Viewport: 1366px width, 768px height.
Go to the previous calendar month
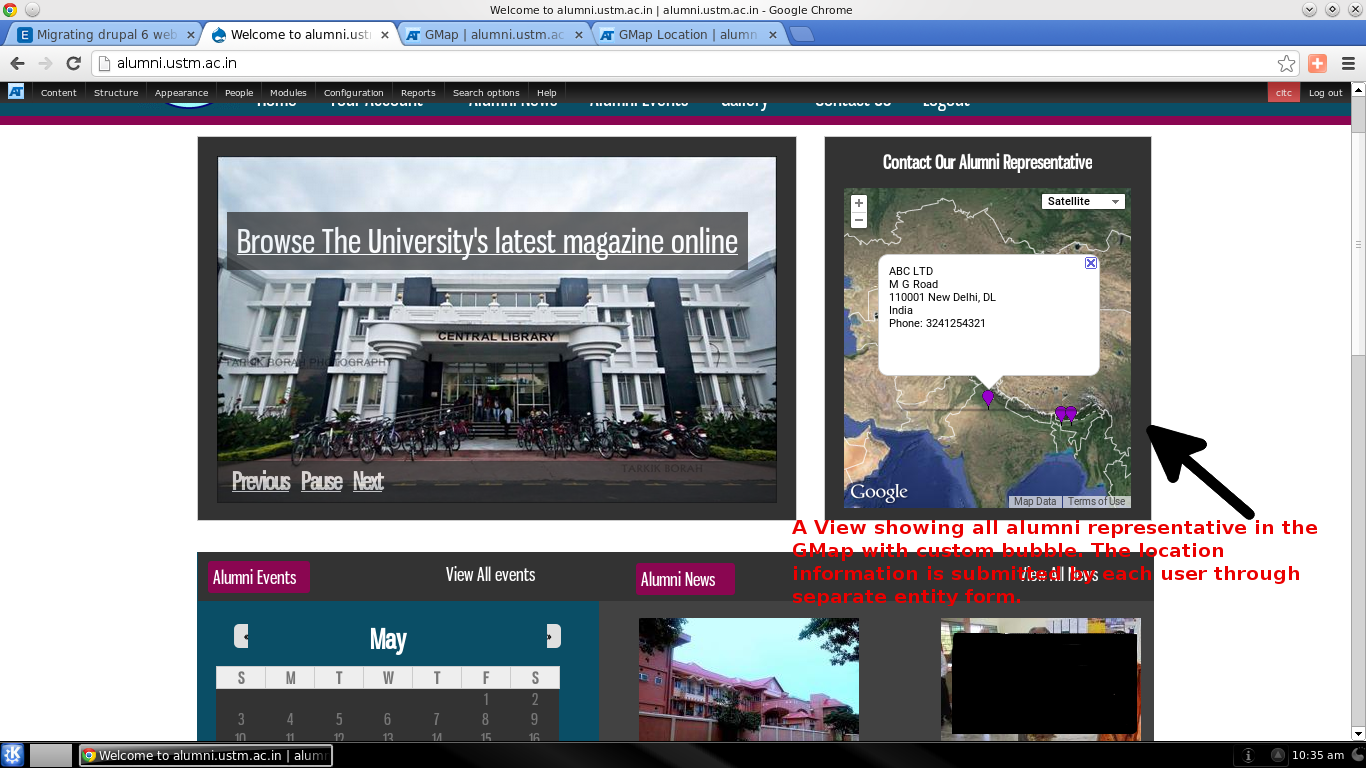[x=241, y=636]
